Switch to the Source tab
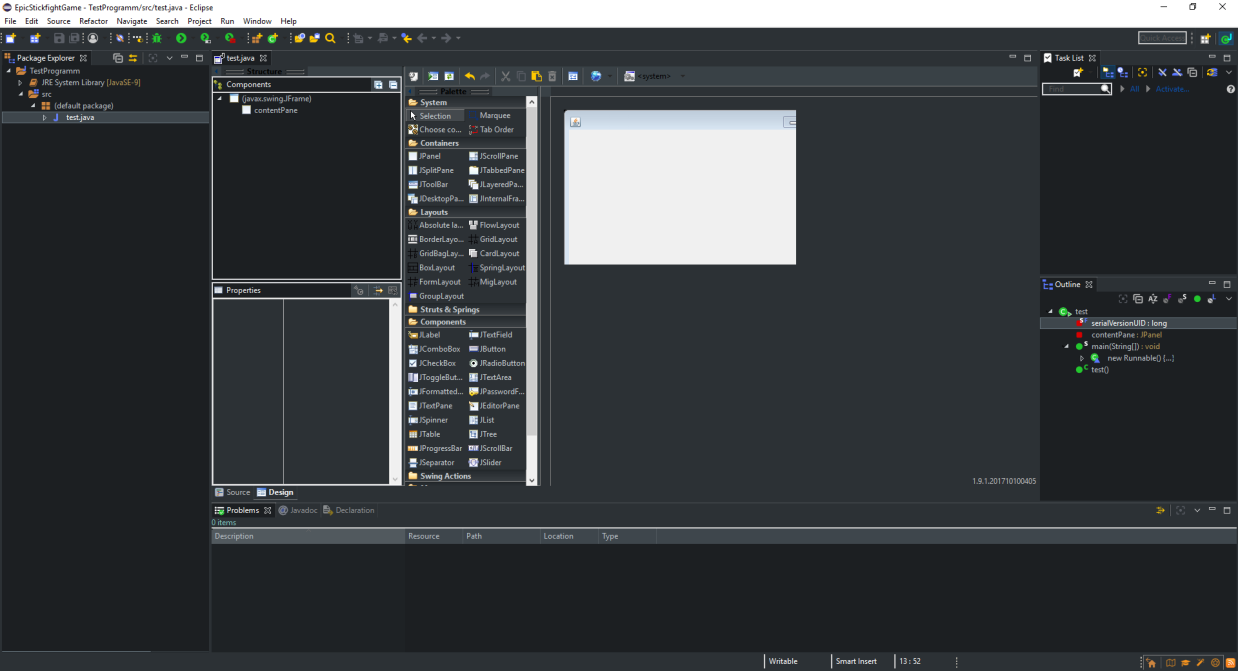1238x671 pixels. coord(233,492)
